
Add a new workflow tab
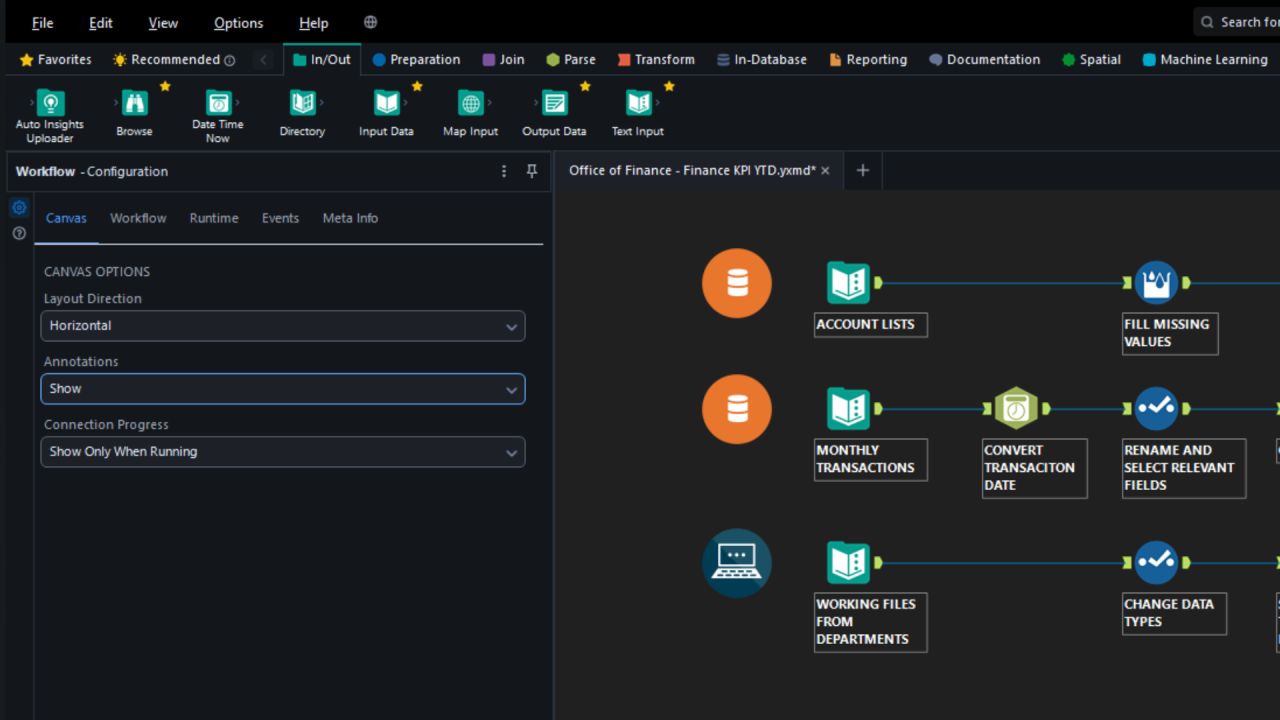(x=863, y=171)
